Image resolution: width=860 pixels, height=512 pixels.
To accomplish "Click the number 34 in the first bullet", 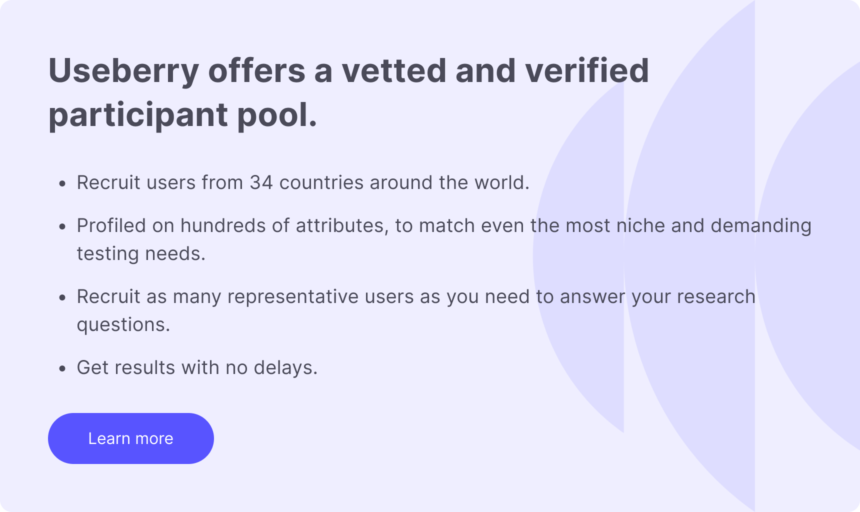I will [261, 184].
